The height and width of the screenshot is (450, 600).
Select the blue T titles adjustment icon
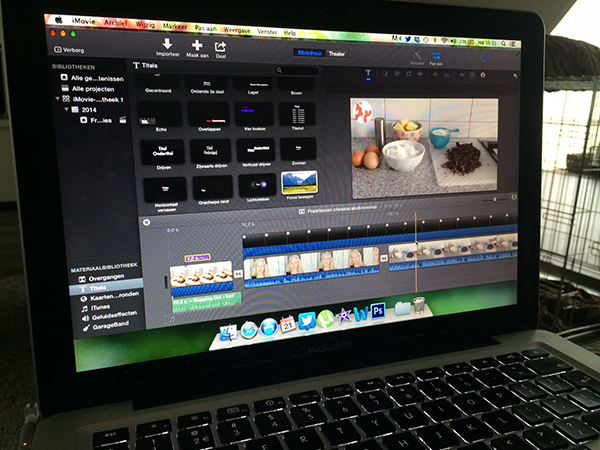368,73
